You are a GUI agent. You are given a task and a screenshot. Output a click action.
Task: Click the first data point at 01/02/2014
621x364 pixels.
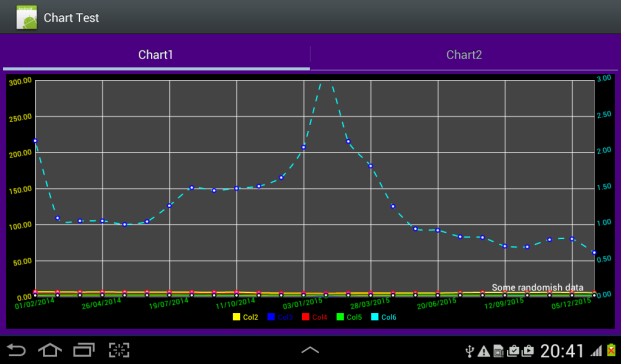[x=35, y=141]
